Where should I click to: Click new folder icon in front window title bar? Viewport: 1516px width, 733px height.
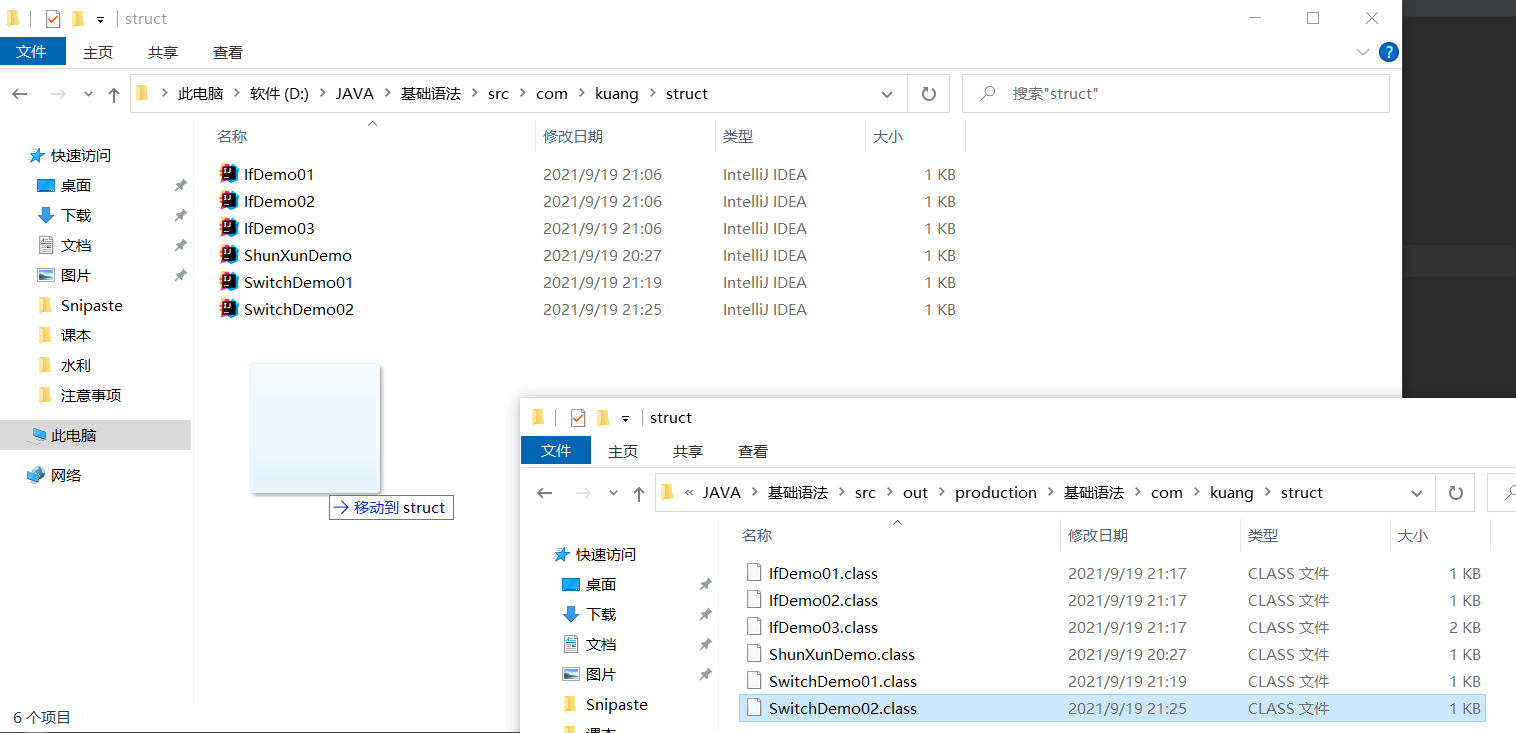[603, 418]
